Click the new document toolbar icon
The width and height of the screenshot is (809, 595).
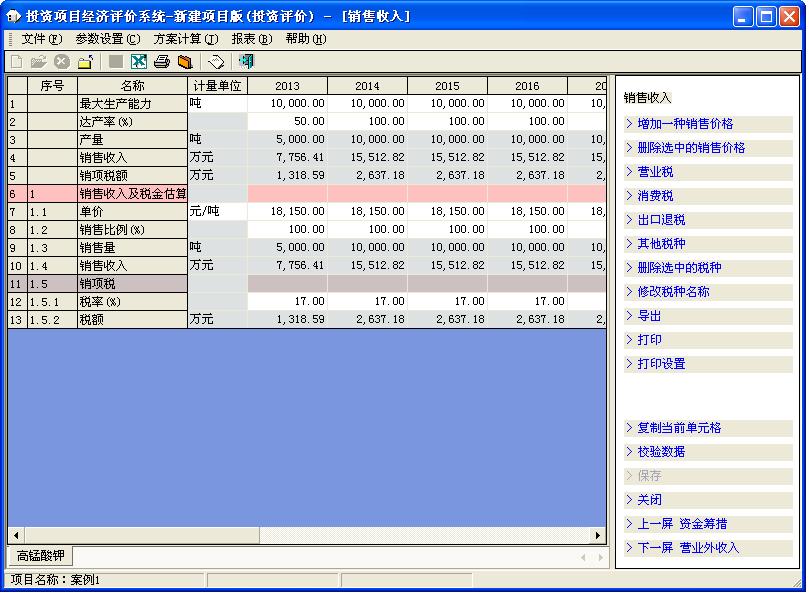(x=17, y=62)
